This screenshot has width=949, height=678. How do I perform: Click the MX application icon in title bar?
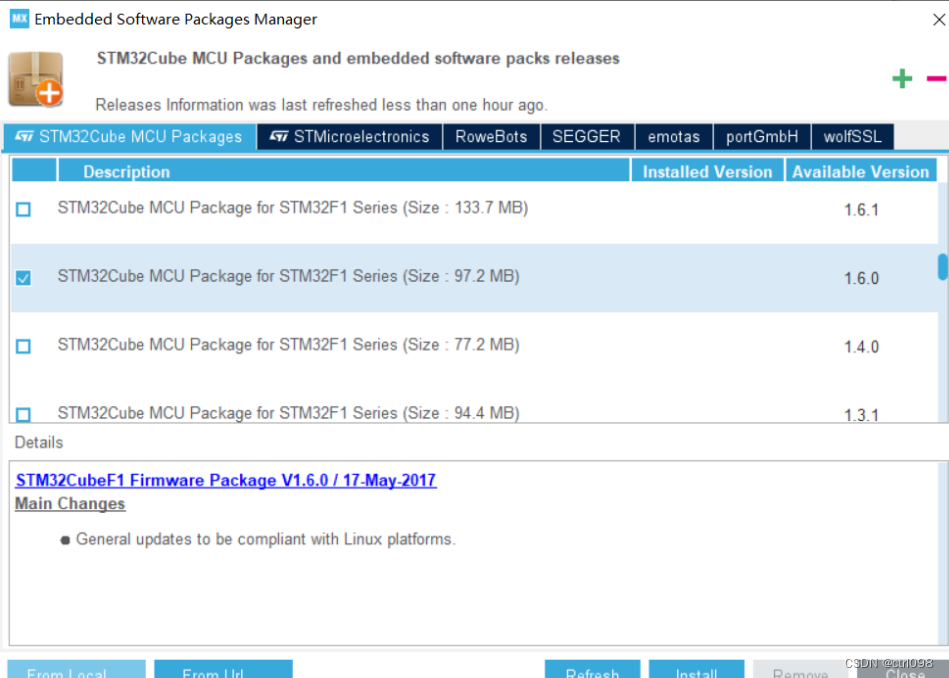[x=19, y=19]
